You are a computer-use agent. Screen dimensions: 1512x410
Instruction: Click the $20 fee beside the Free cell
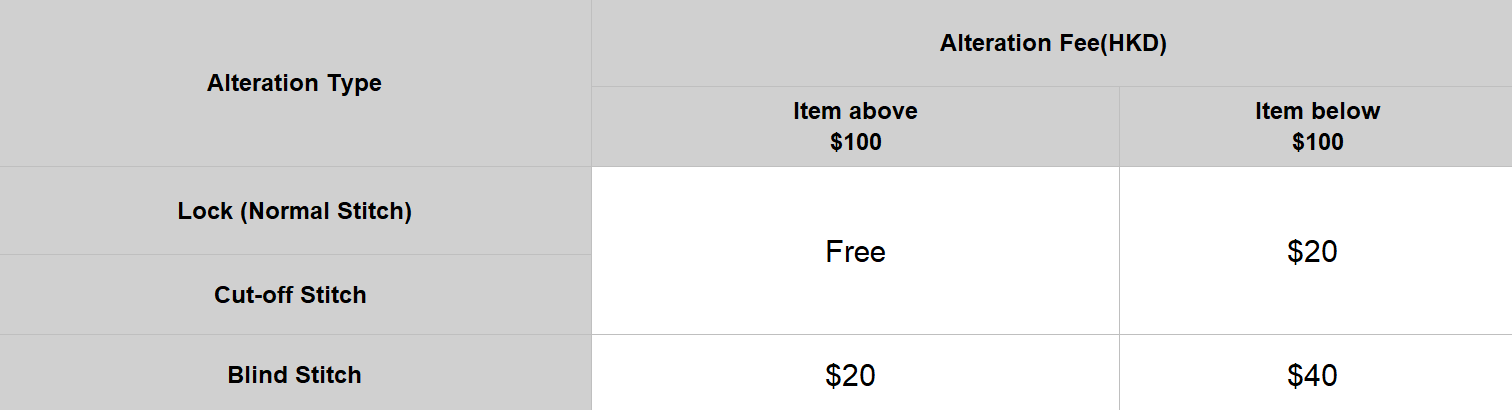coord(1312,252)
